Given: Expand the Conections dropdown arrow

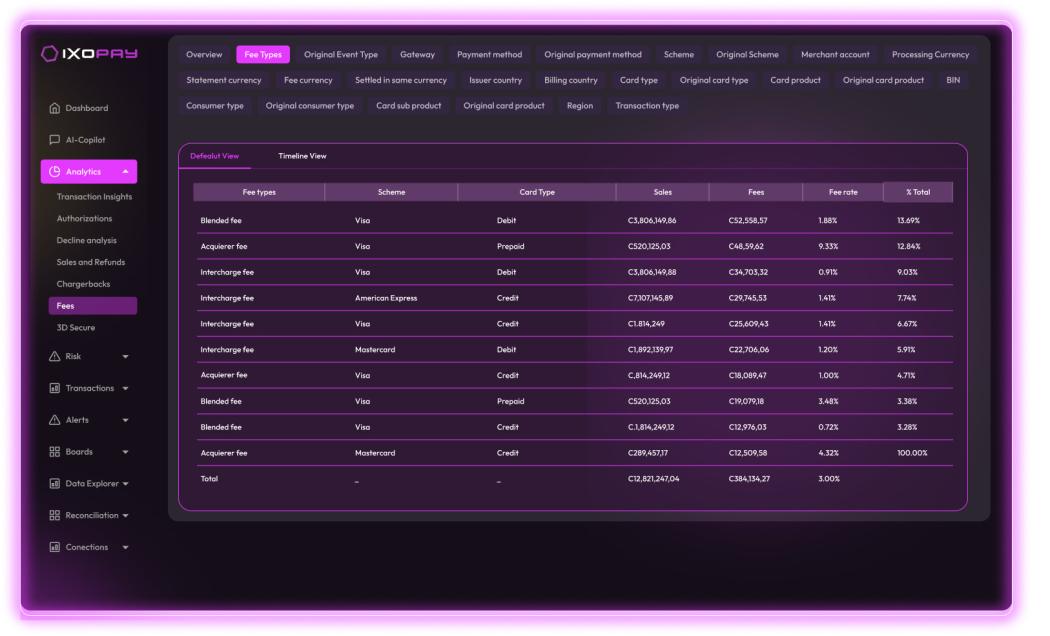Looking at the screenshot, I should (125, 548).
